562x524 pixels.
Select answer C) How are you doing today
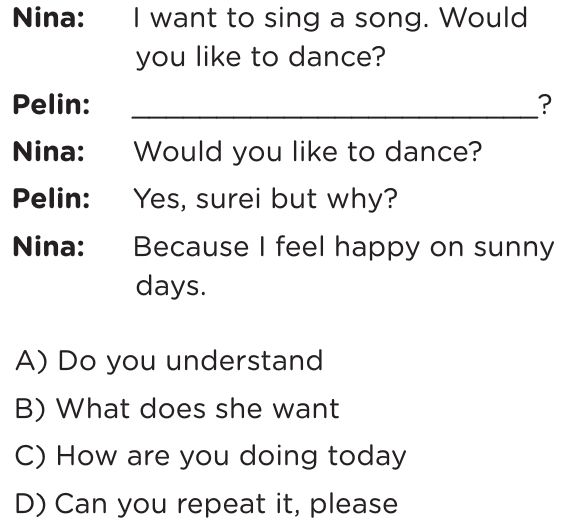(x=210, y=457)
